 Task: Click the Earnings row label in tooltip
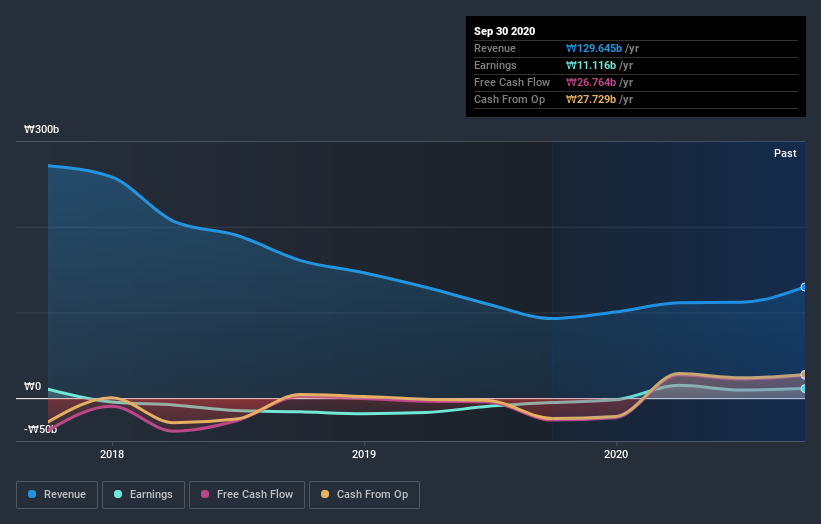click(x=495, y=65)
